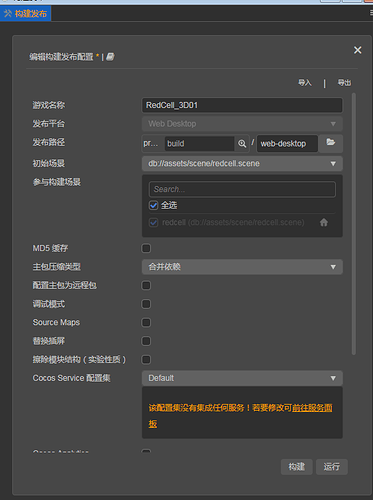Click the magnifier icon beside the build path
This screenshot has width=373, height=500.
242,144
